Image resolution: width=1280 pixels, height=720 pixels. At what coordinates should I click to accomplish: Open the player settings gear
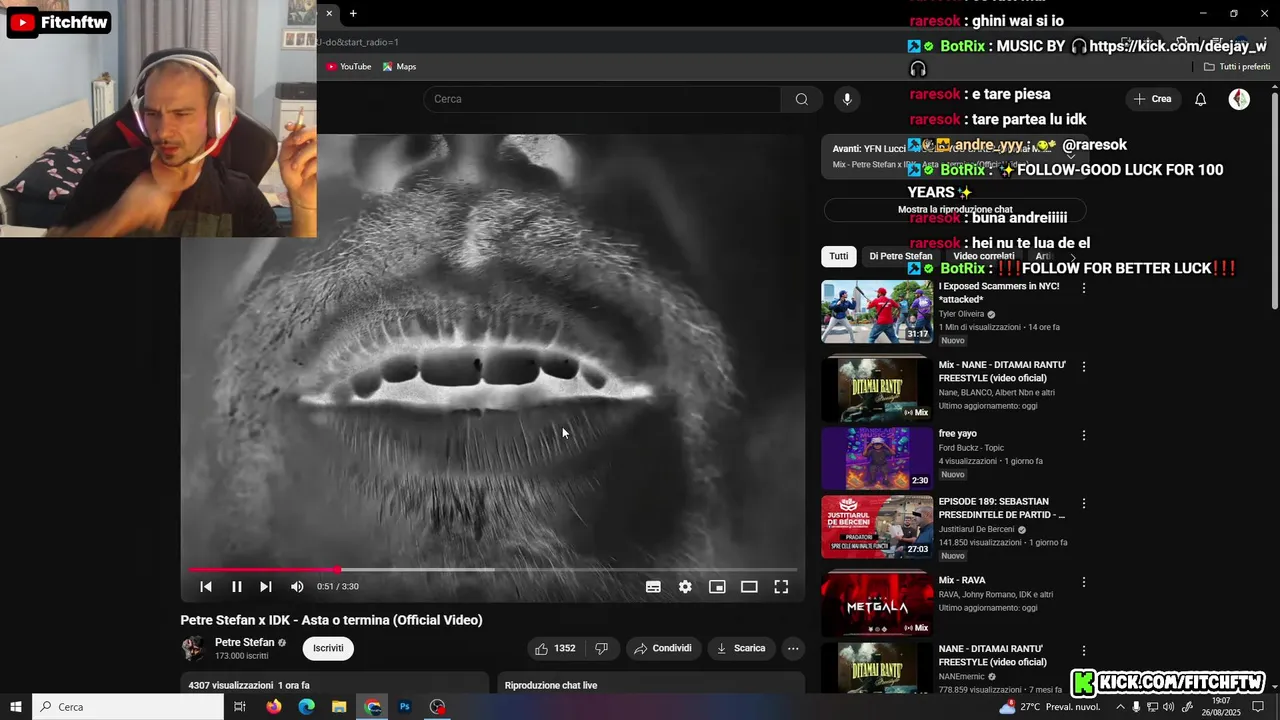point(685,587)
